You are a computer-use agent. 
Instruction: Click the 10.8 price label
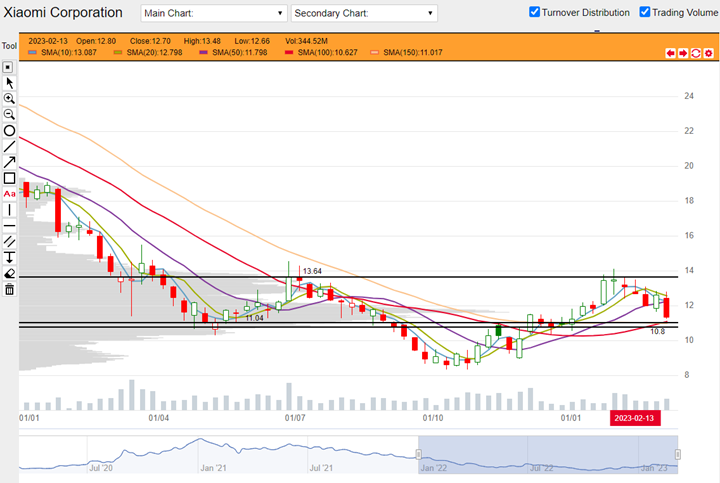658,331
